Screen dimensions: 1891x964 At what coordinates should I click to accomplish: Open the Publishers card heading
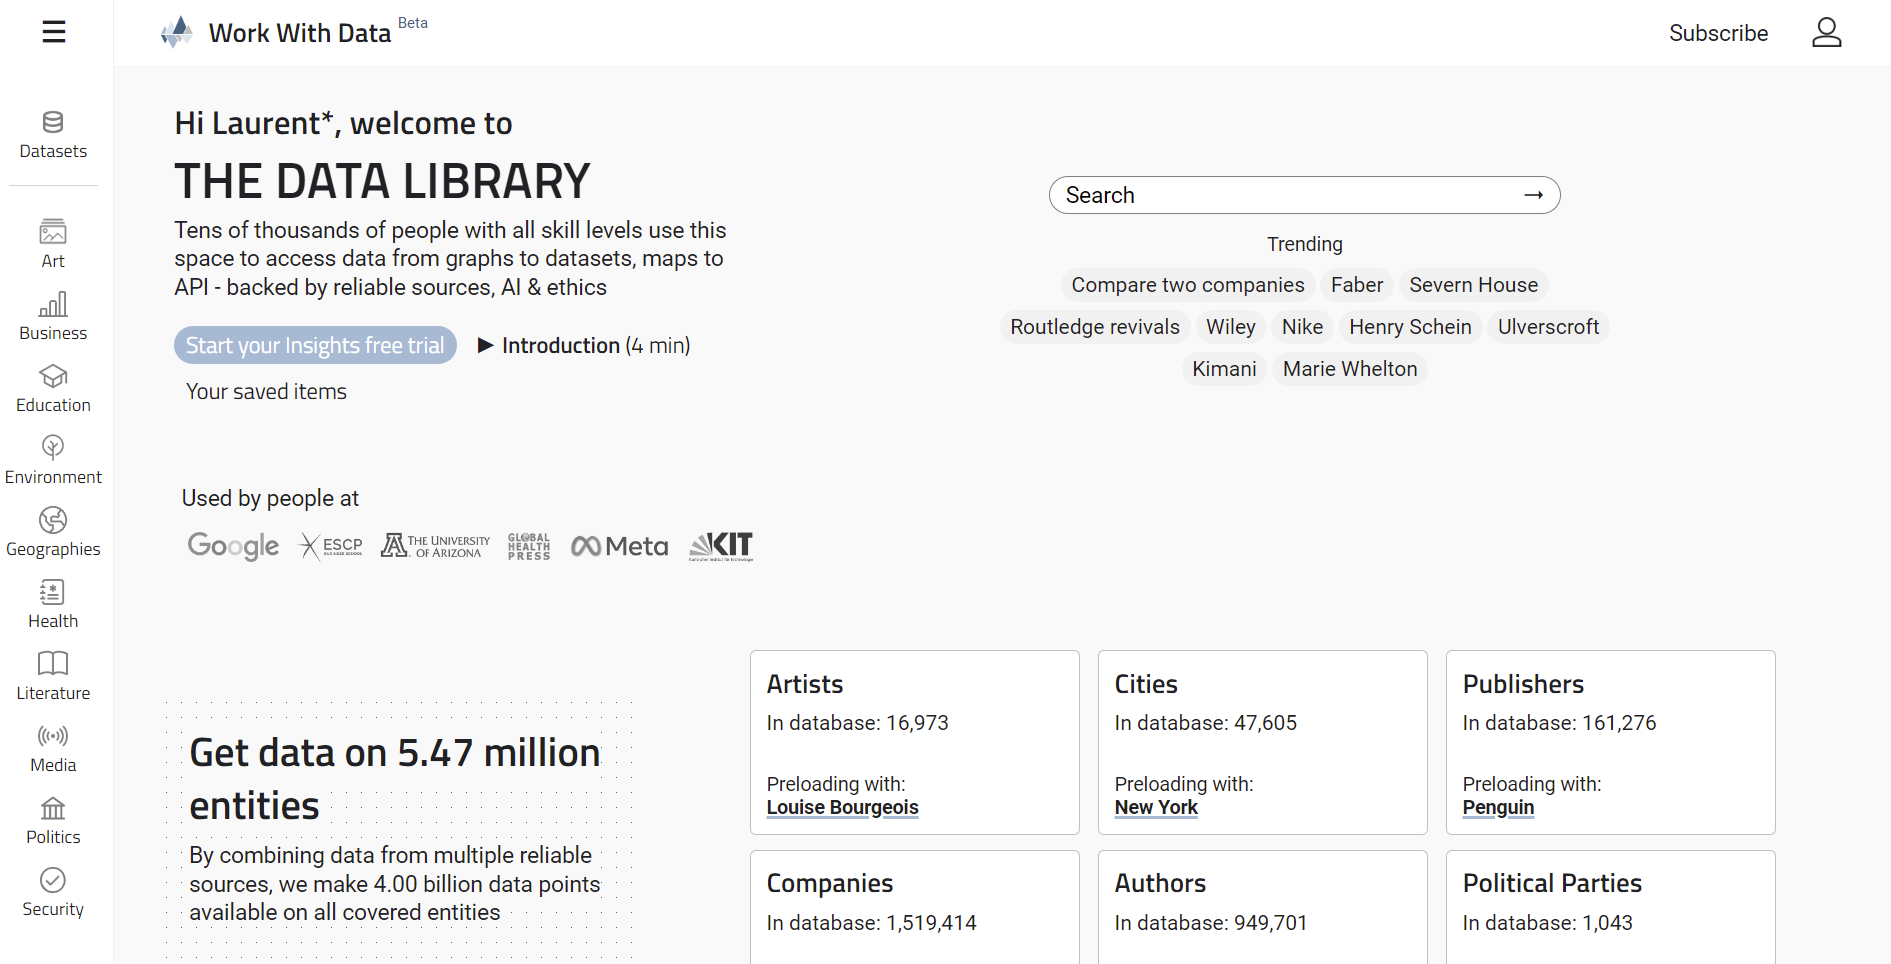point(1523,684)
